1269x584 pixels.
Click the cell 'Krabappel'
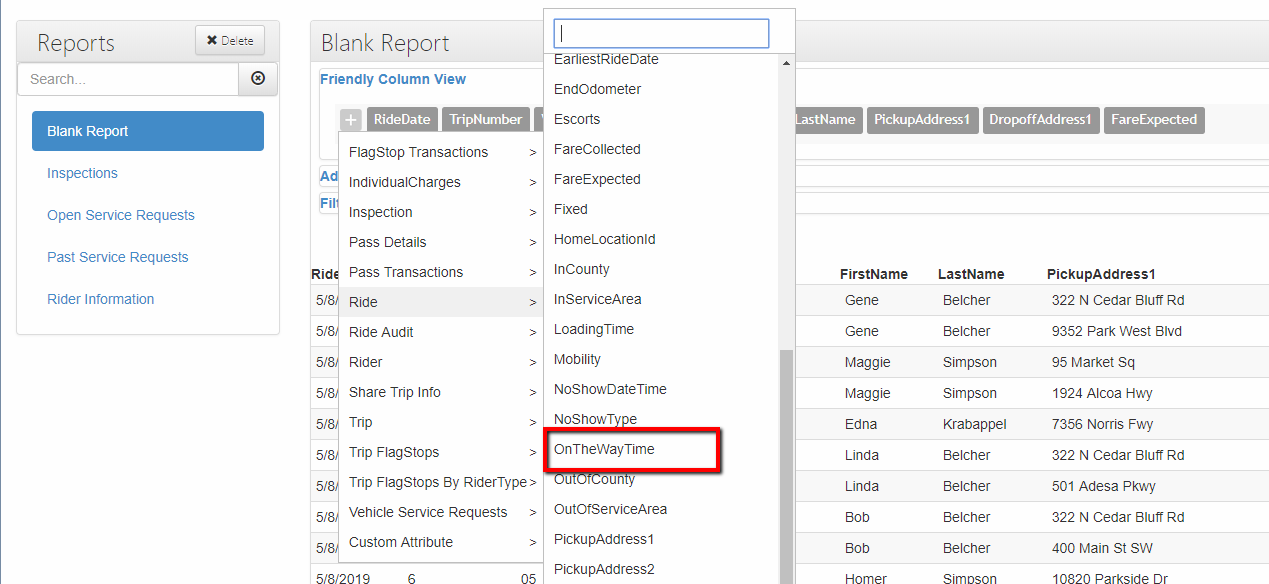click(x=975, y=424)
